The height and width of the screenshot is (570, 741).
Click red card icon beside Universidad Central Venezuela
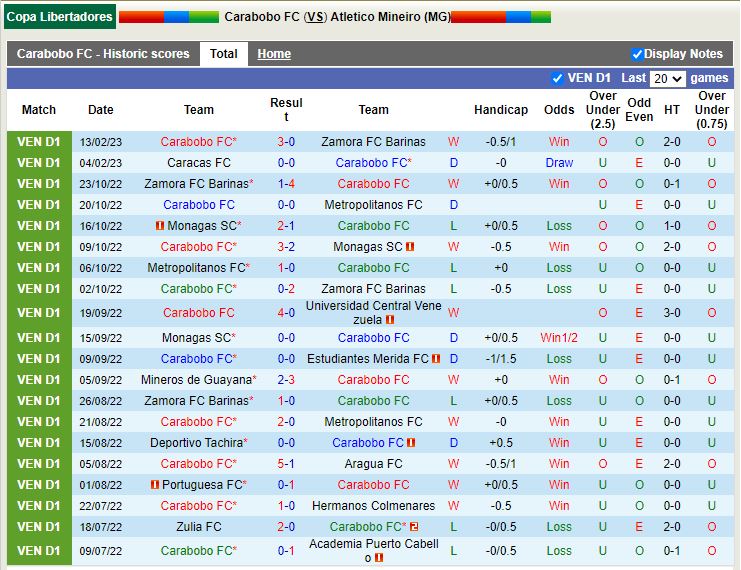click(x=390, y=320)
